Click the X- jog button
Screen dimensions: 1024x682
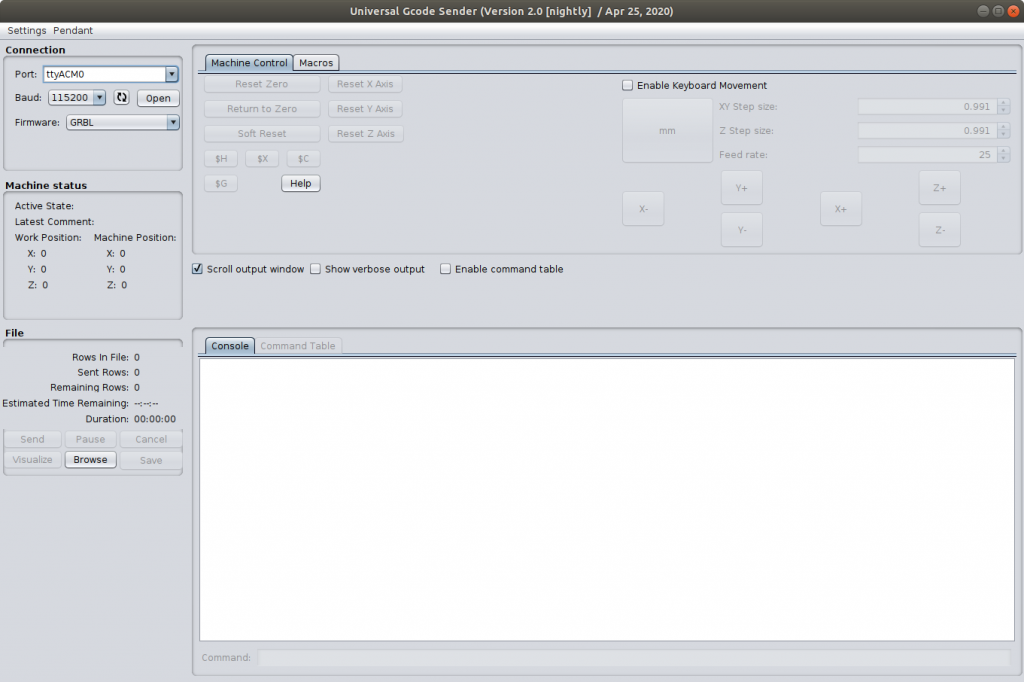click(x=643, y=209)
